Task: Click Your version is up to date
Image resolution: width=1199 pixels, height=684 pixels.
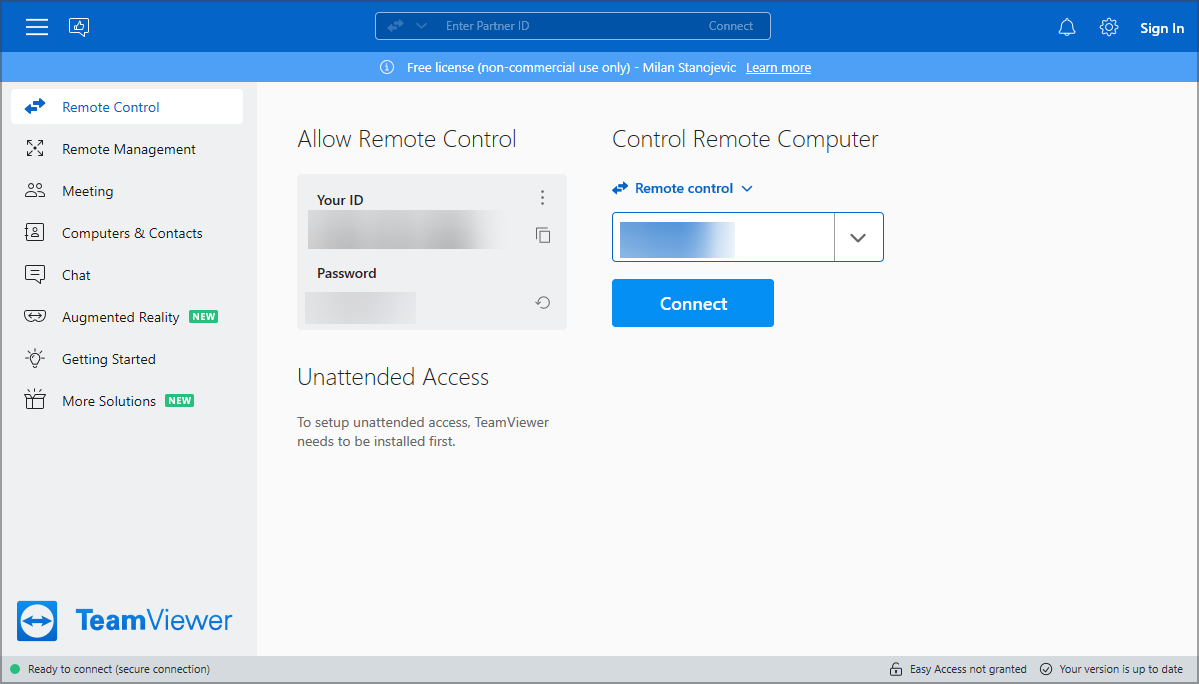Action: click(x=1121, y=669)
